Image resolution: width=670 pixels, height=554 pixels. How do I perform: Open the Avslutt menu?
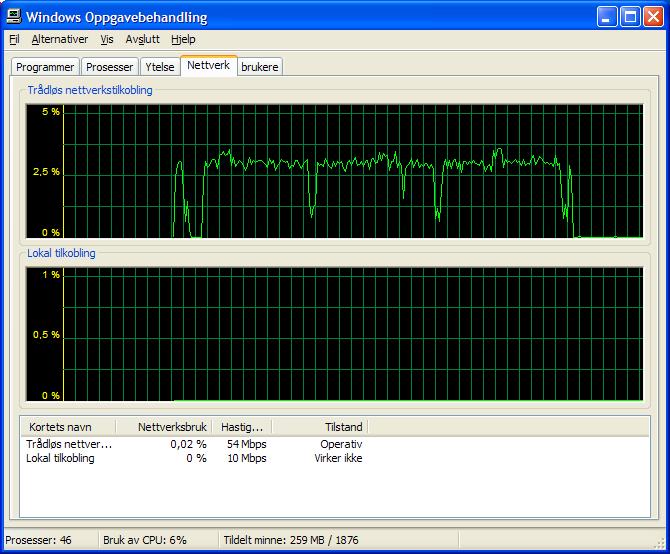pyautogui.click(x=142, y=39)
